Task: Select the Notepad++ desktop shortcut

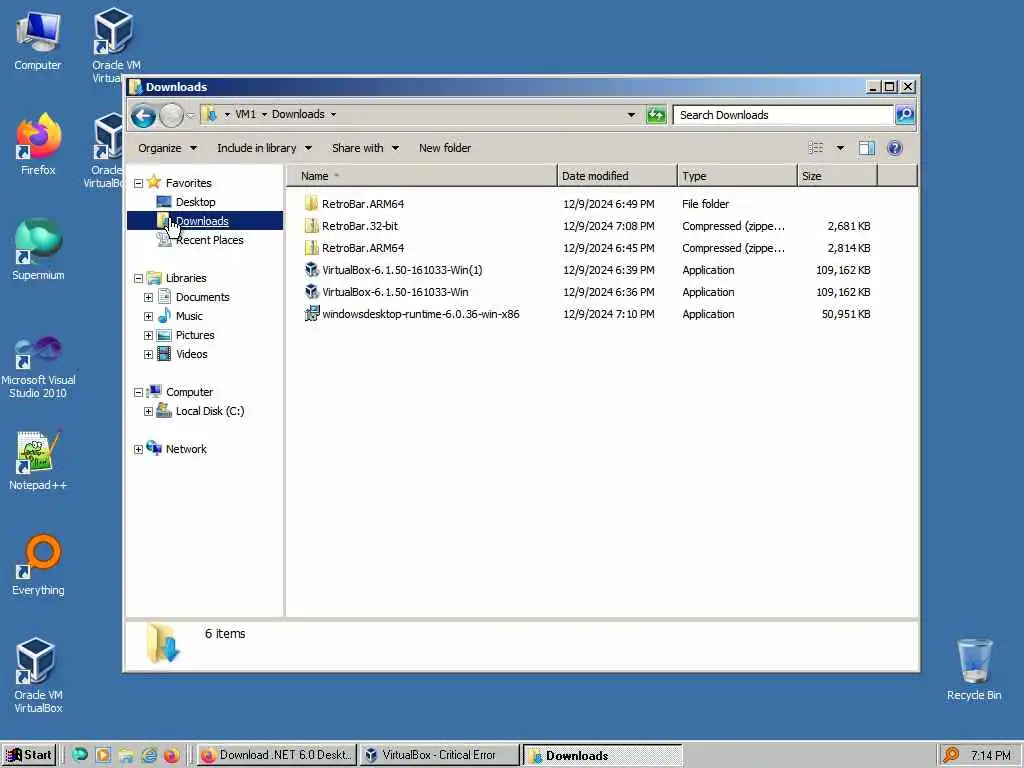Action: pyautogui.click(x=38, y=461)
